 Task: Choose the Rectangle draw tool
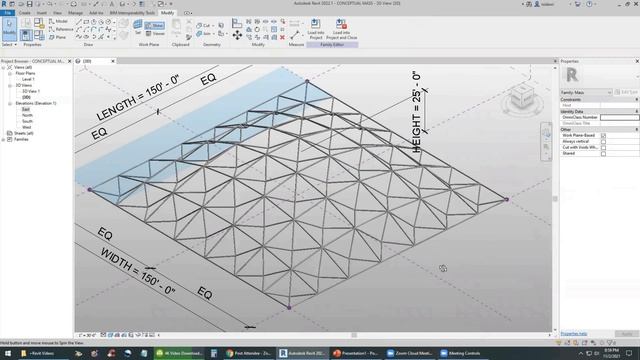(86, 22)
